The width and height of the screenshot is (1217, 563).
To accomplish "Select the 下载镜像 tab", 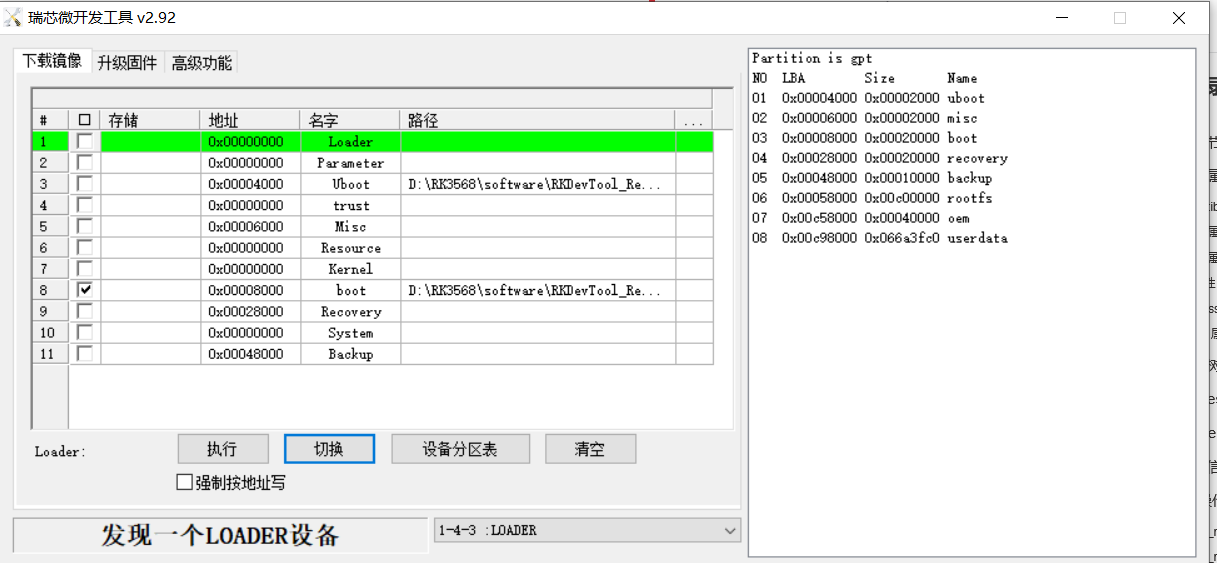I will tap(52, 61).
